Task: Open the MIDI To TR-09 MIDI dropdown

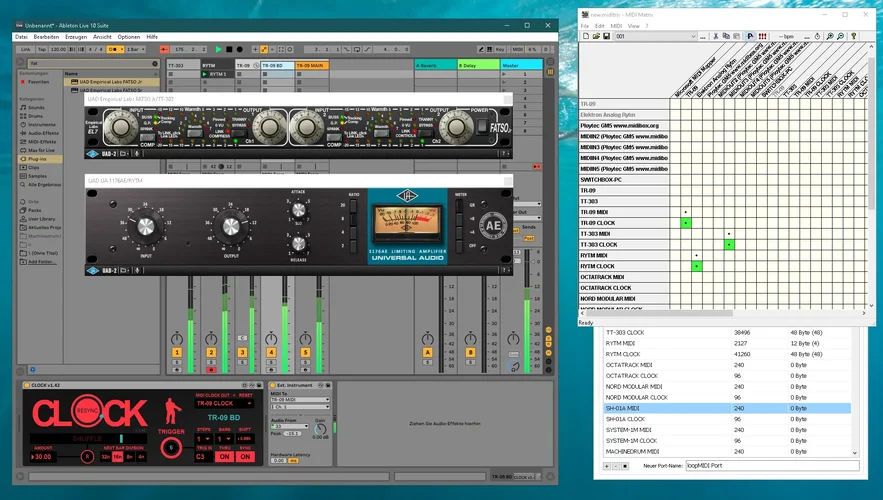Action: click(x=300, y=399)
